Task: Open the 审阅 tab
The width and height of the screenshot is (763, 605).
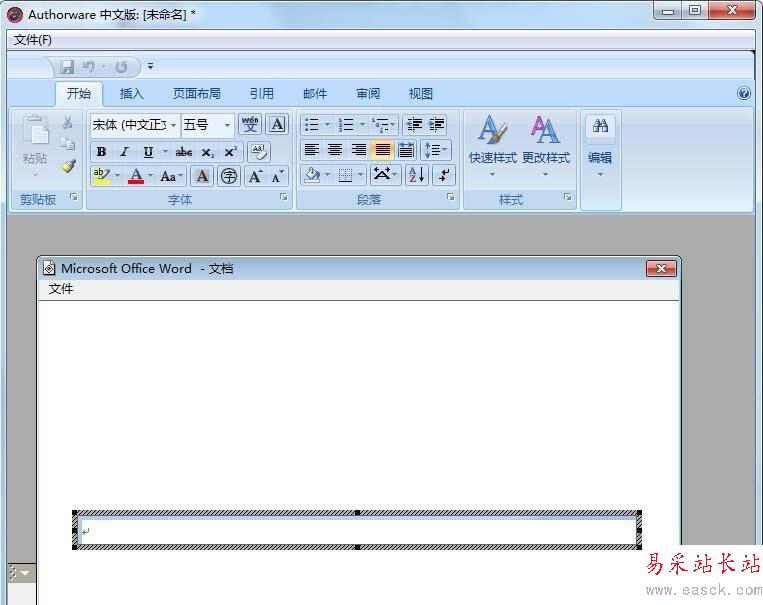Action: (x=368, y=93)
